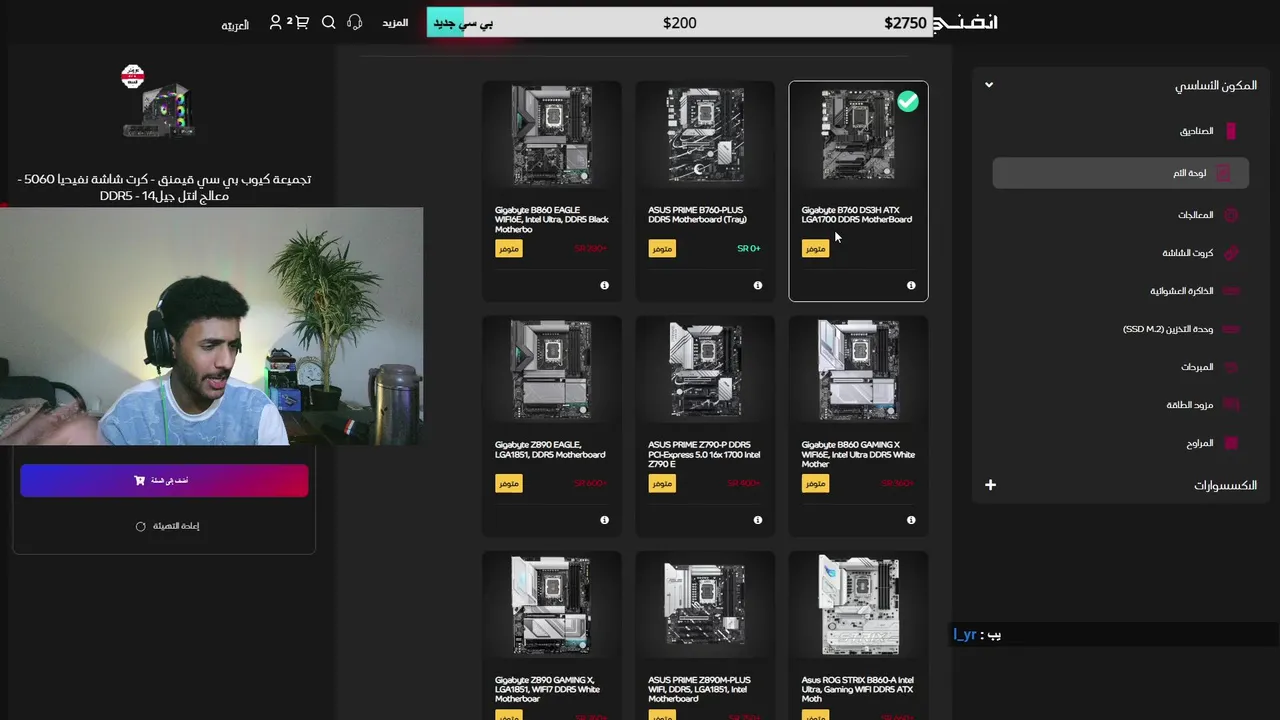Click the Asus ROG STRIX B860-A title text
Viewport: 1280px width, 720px height.
pyautogui.click(x=857, y=689)
